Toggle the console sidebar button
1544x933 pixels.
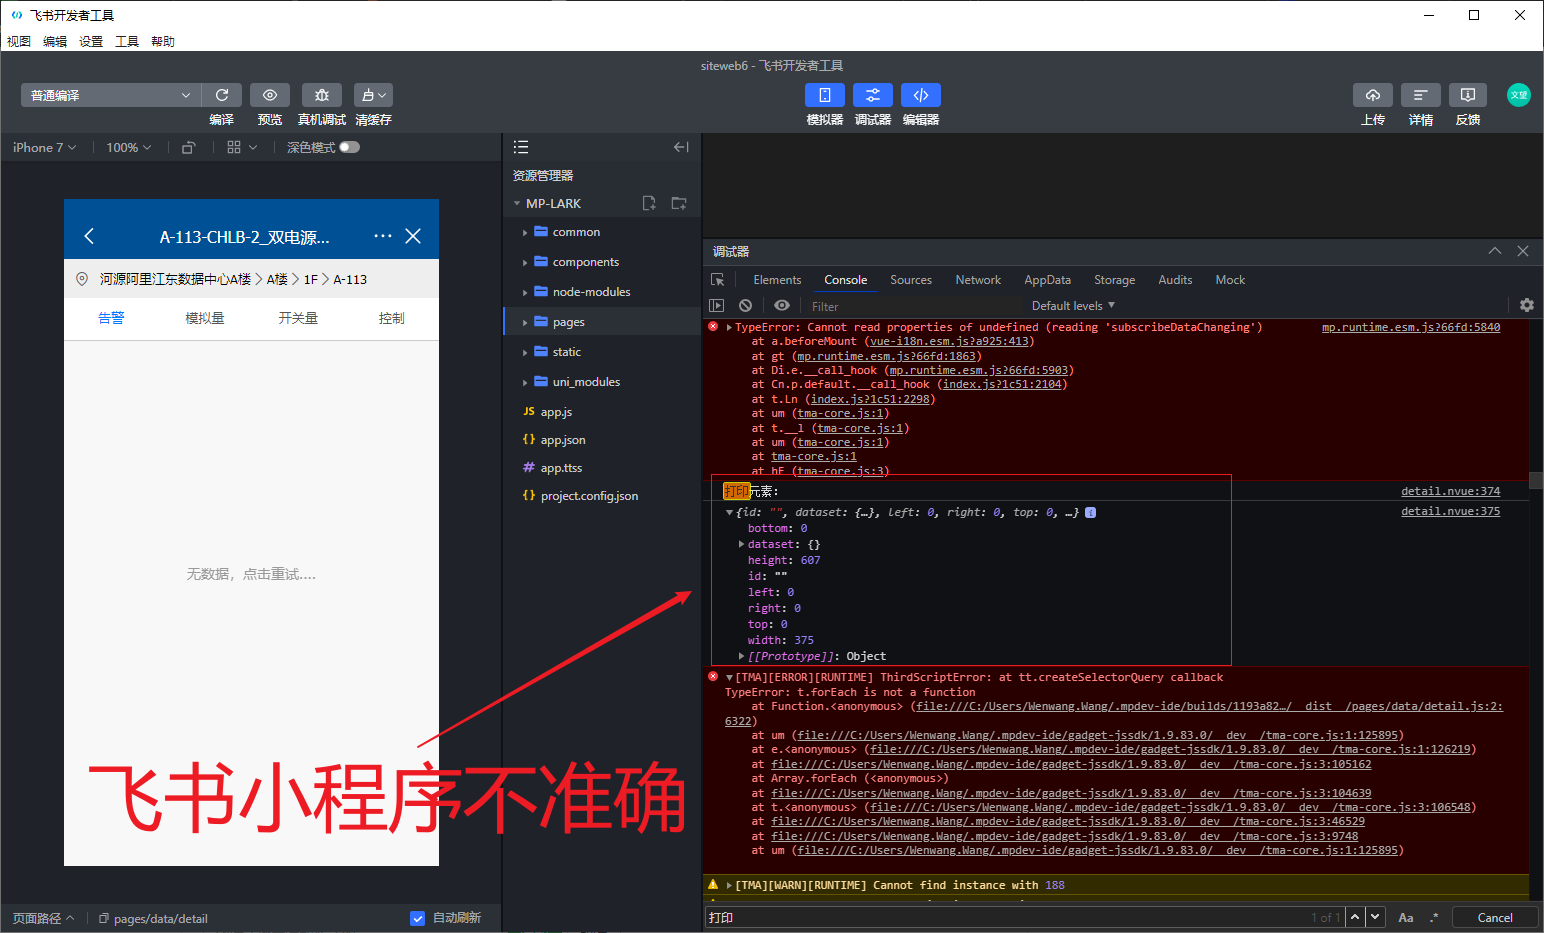(x=716, y=306)
